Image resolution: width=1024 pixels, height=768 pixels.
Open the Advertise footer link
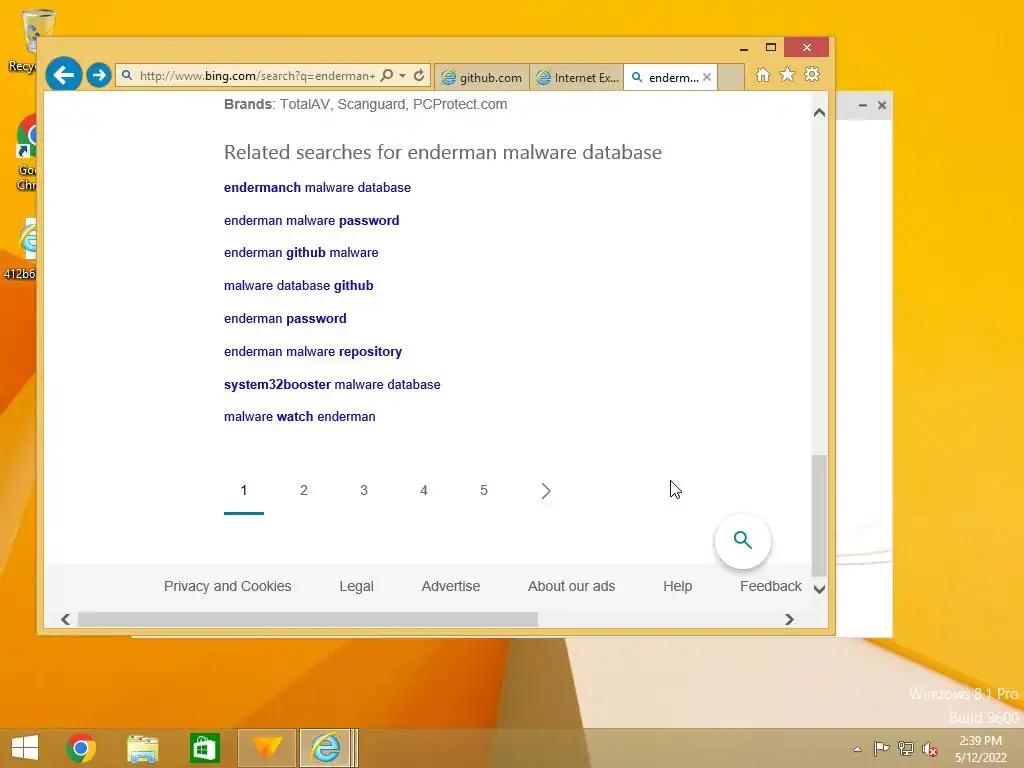[x=451, y=586]
